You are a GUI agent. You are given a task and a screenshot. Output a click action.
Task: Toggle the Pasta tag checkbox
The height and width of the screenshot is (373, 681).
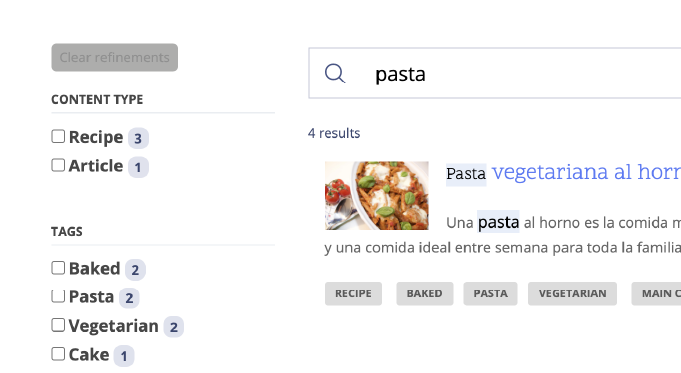tap(58, 297)
